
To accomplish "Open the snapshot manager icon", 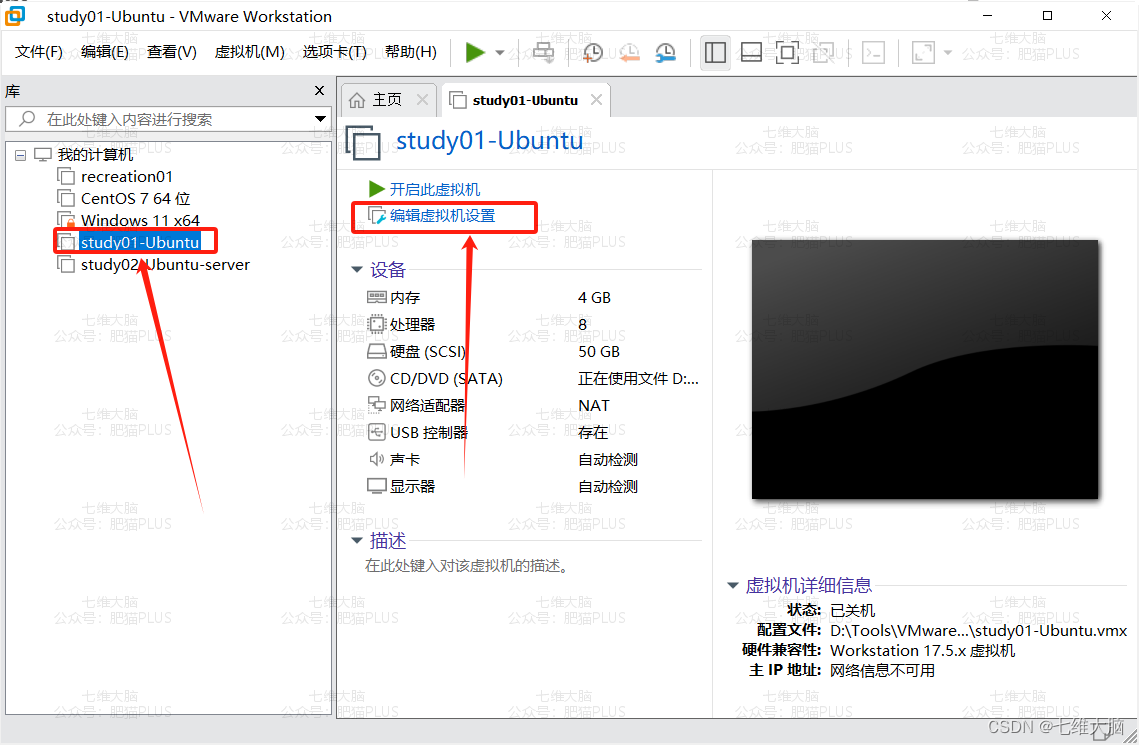I will (665, 52).
